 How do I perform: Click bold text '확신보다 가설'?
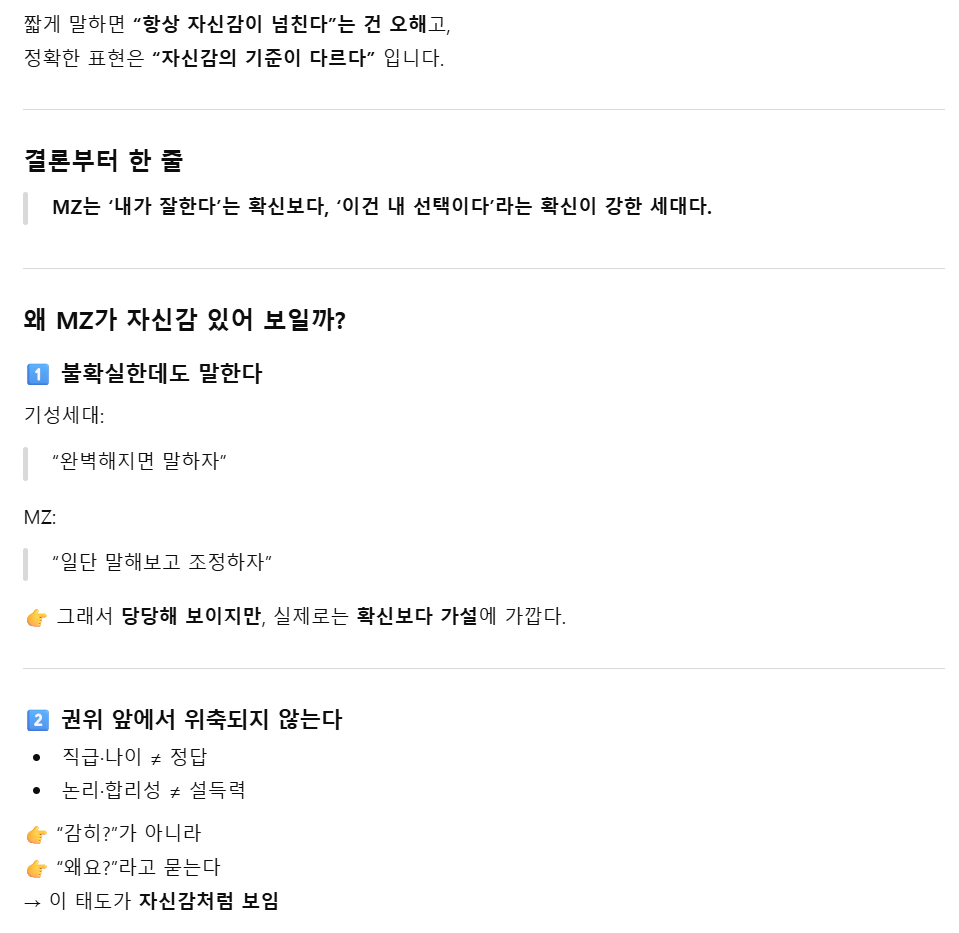point(416,616)
